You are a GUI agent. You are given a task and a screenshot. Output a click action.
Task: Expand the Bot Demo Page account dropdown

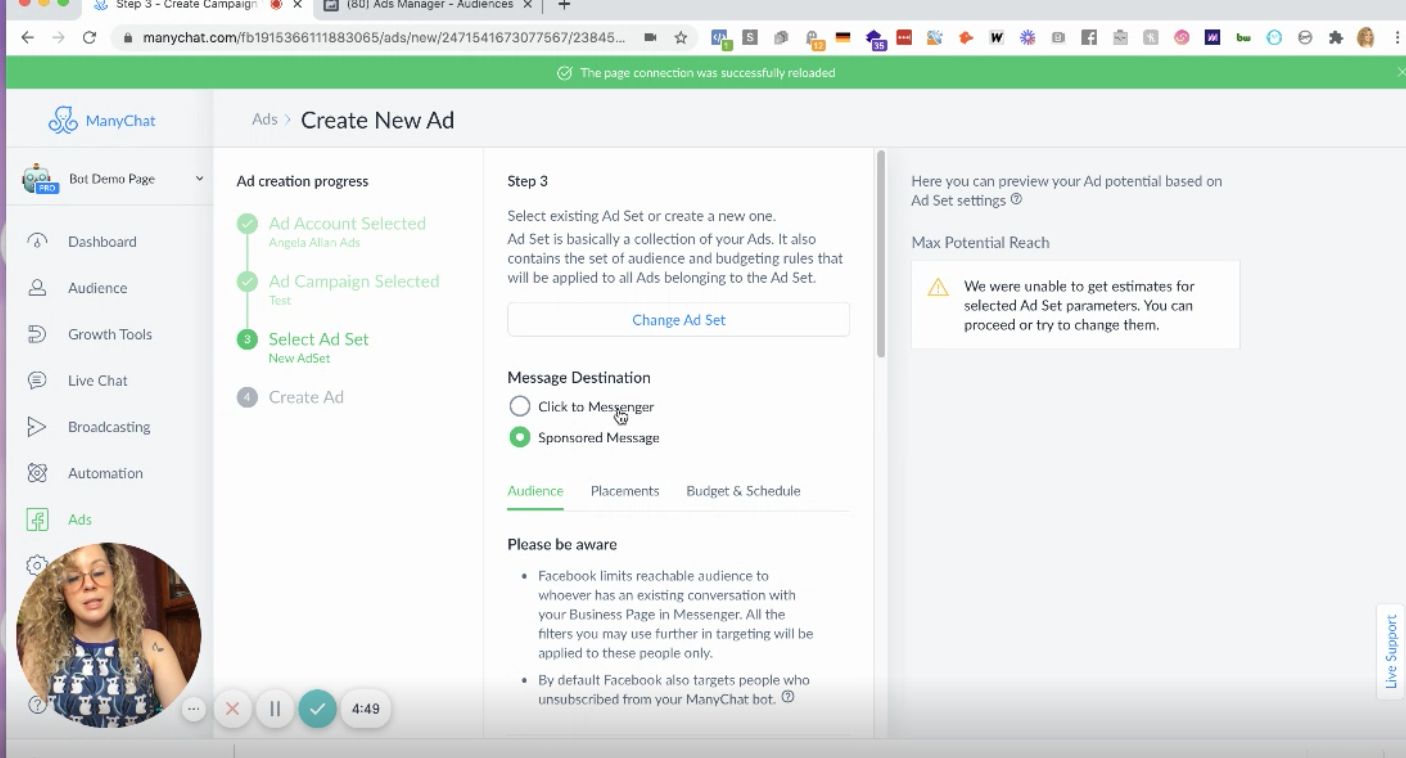(x=199, y=179)
